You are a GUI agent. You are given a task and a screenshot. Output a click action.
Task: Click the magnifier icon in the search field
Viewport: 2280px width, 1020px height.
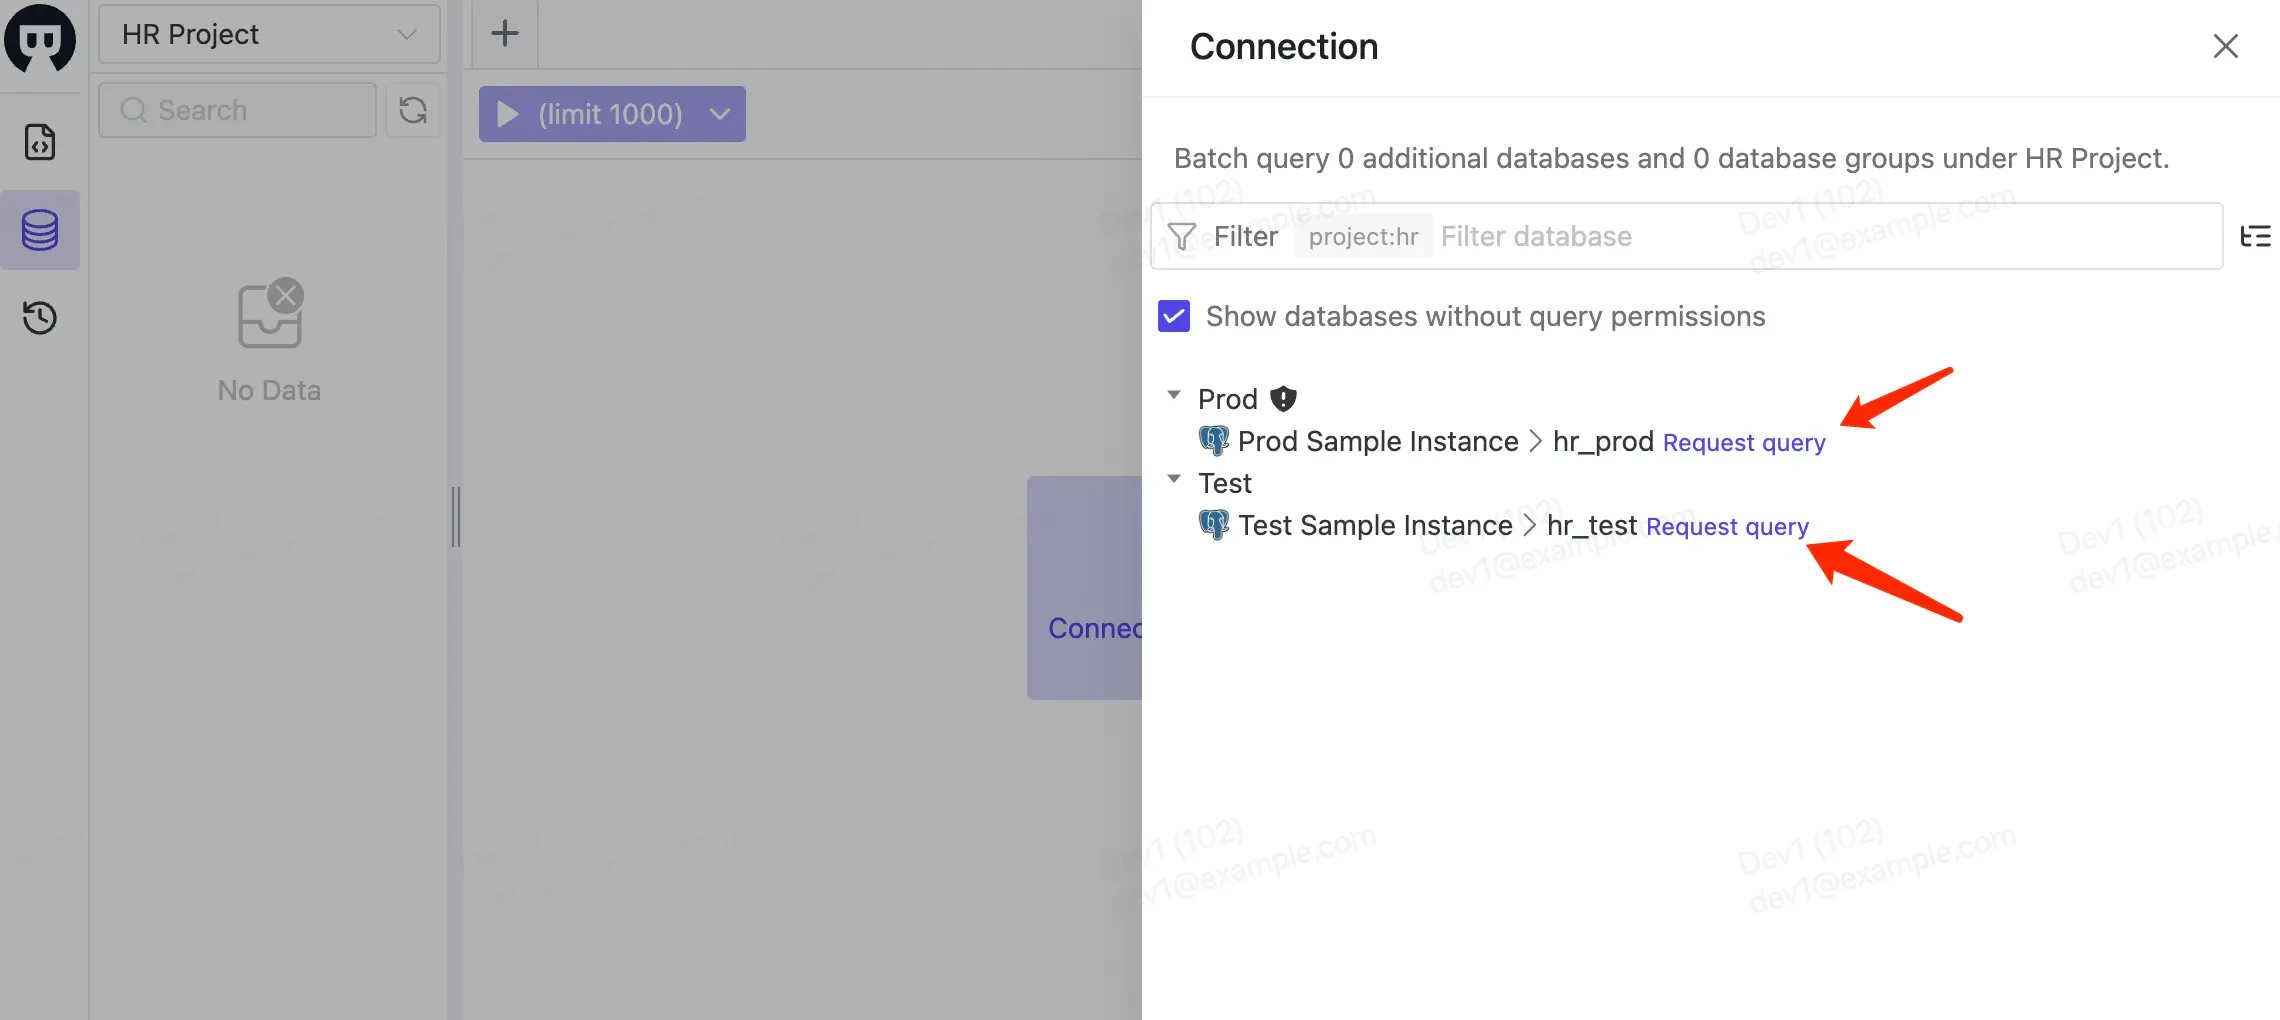[x=133, y=110]
